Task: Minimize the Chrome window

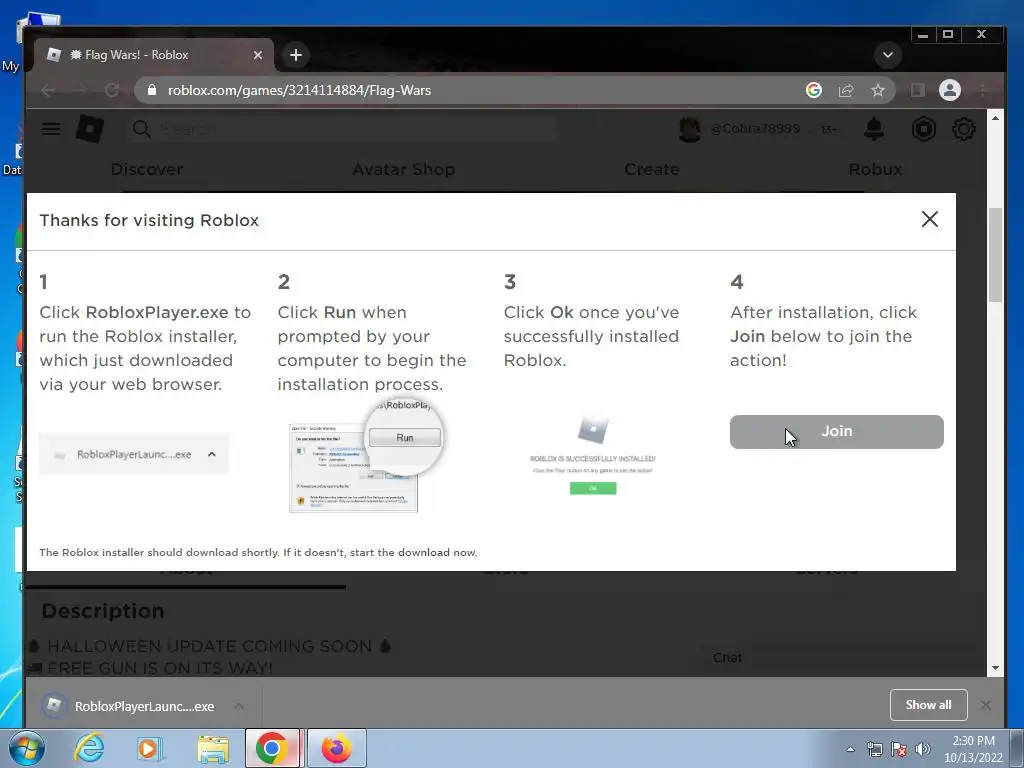Action: 923,35
